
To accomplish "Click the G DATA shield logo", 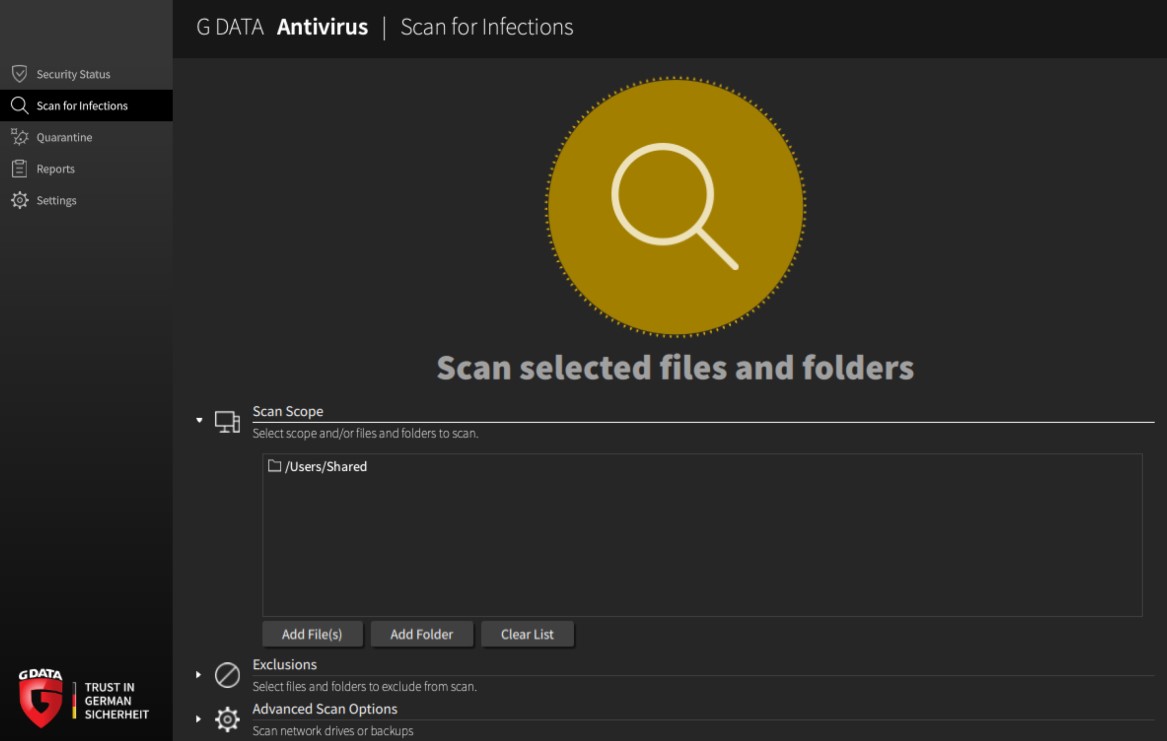I will click(x=40, y=698).
